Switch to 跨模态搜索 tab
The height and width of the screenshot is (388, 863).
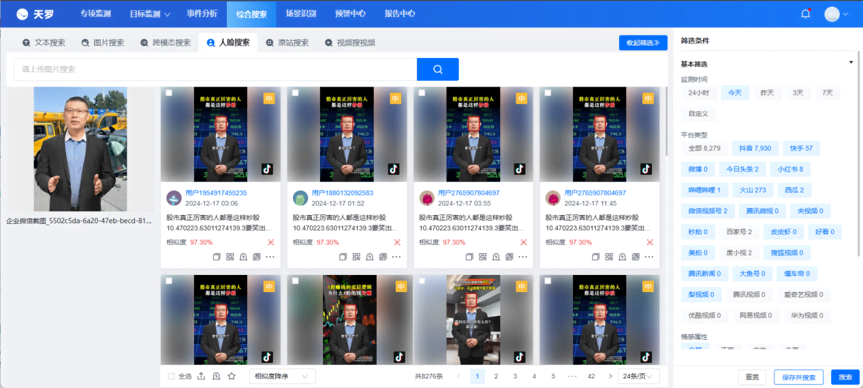point(166,43)
